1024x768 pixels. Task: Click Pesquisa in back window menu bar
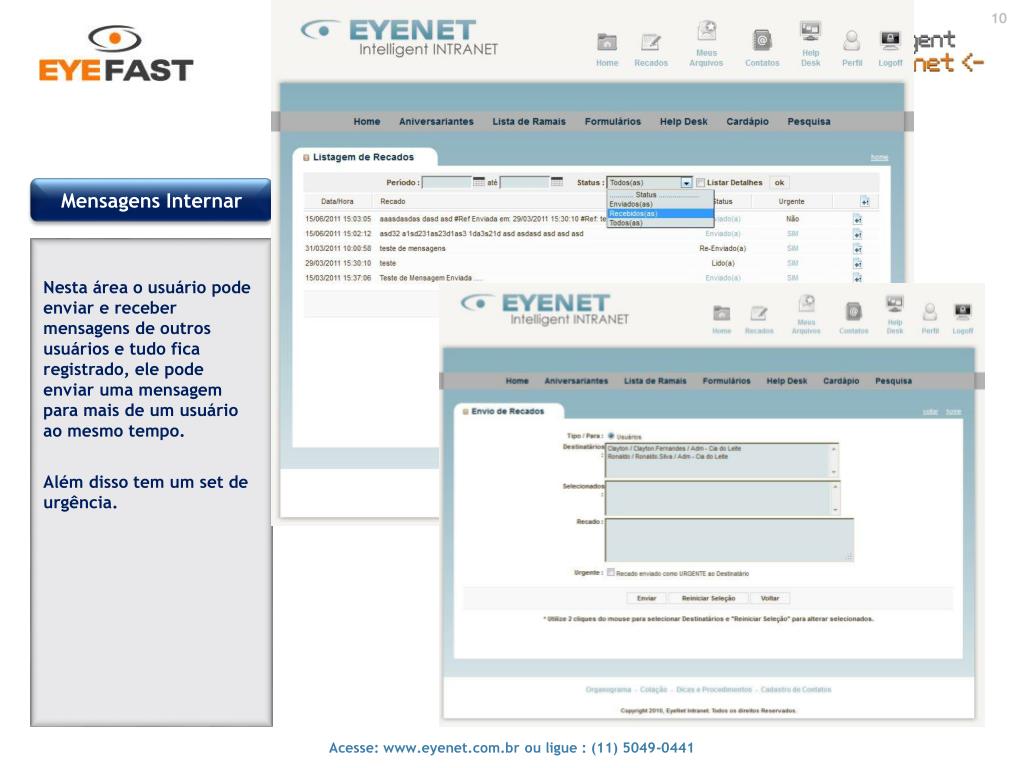tap(808, 121)
